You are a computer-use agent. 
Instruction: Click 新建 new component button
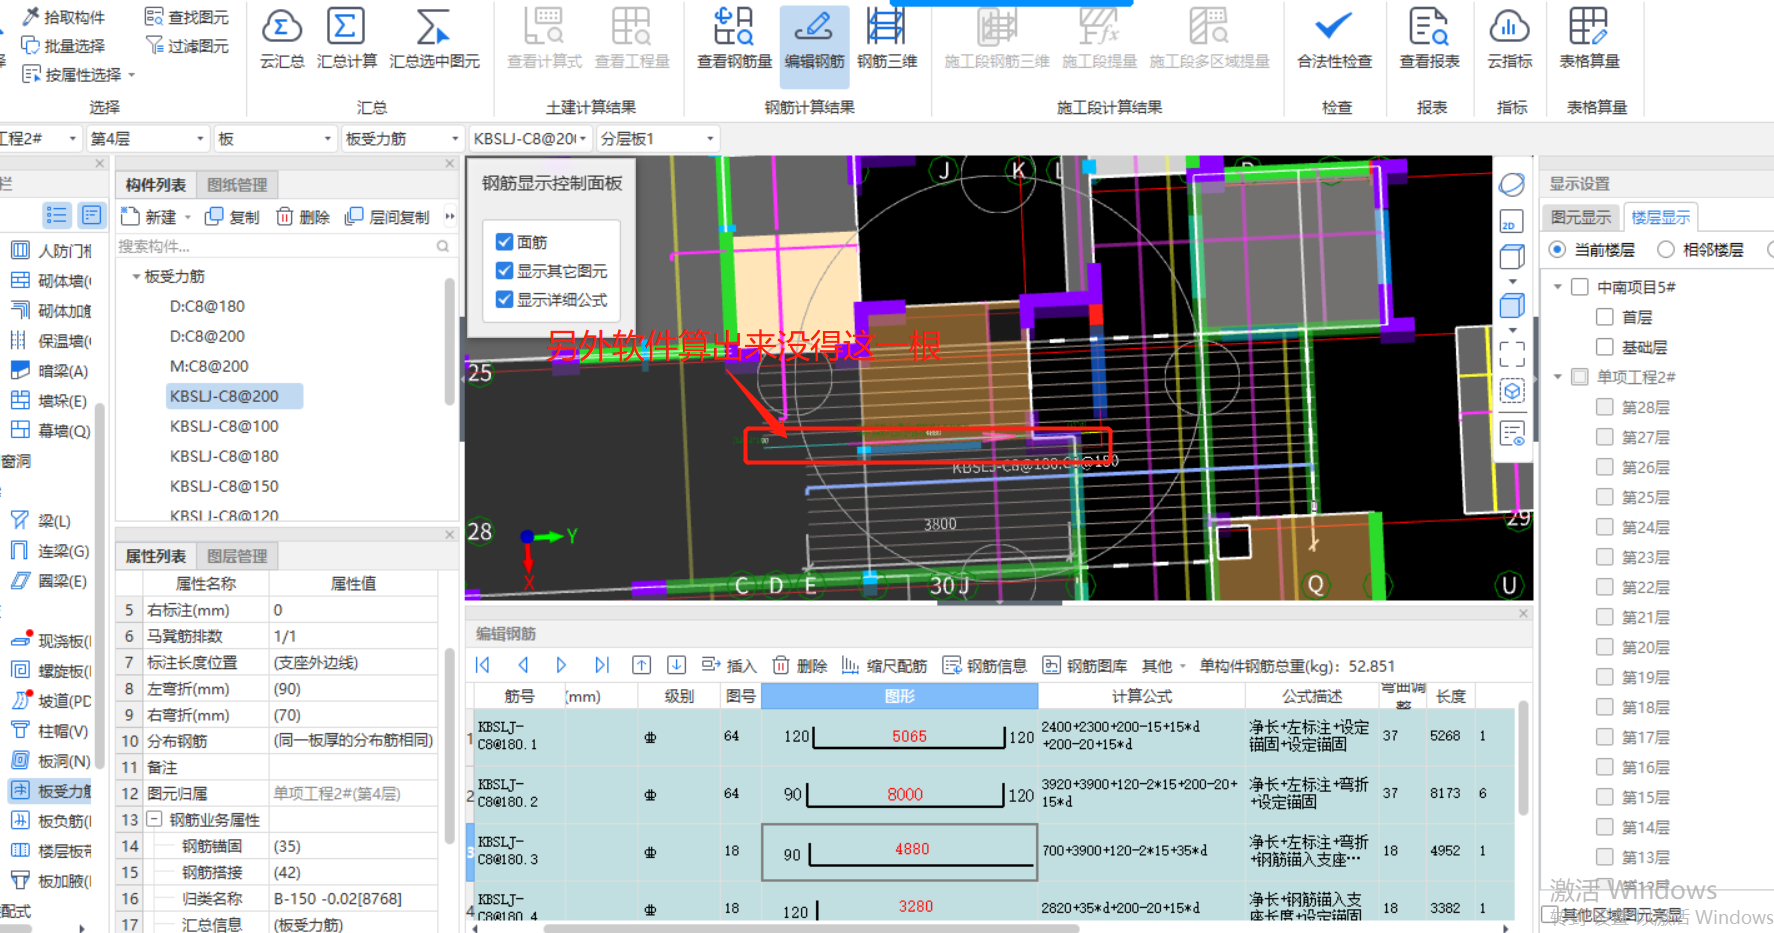point(149,217)
